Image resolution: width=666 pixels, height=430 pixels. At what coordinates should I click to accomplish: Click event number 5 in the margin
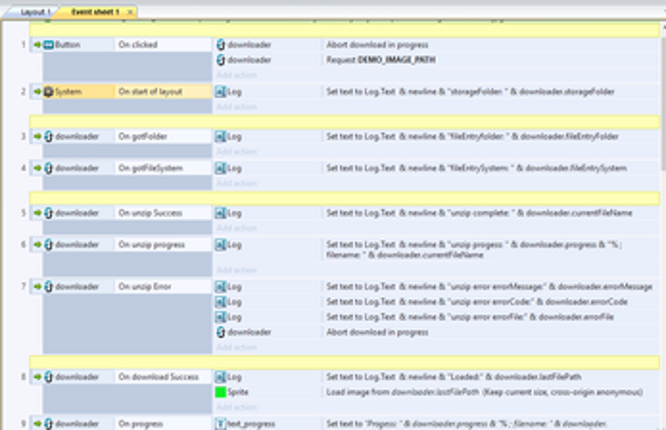pos(23,213)
